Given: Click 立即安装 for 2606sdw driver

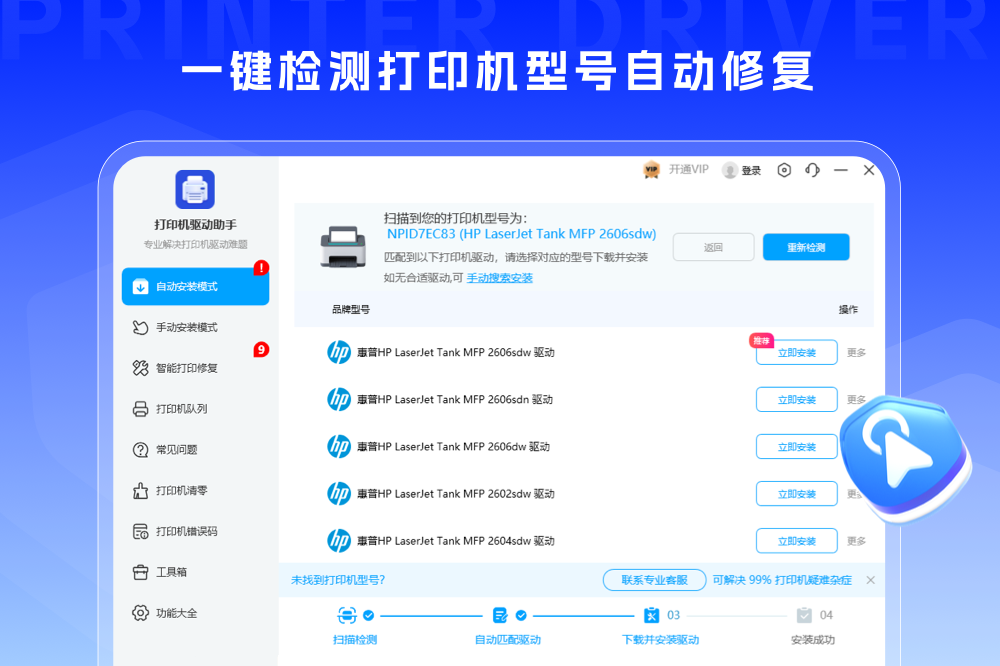Looking at the screenshot, I should point(797,353).
